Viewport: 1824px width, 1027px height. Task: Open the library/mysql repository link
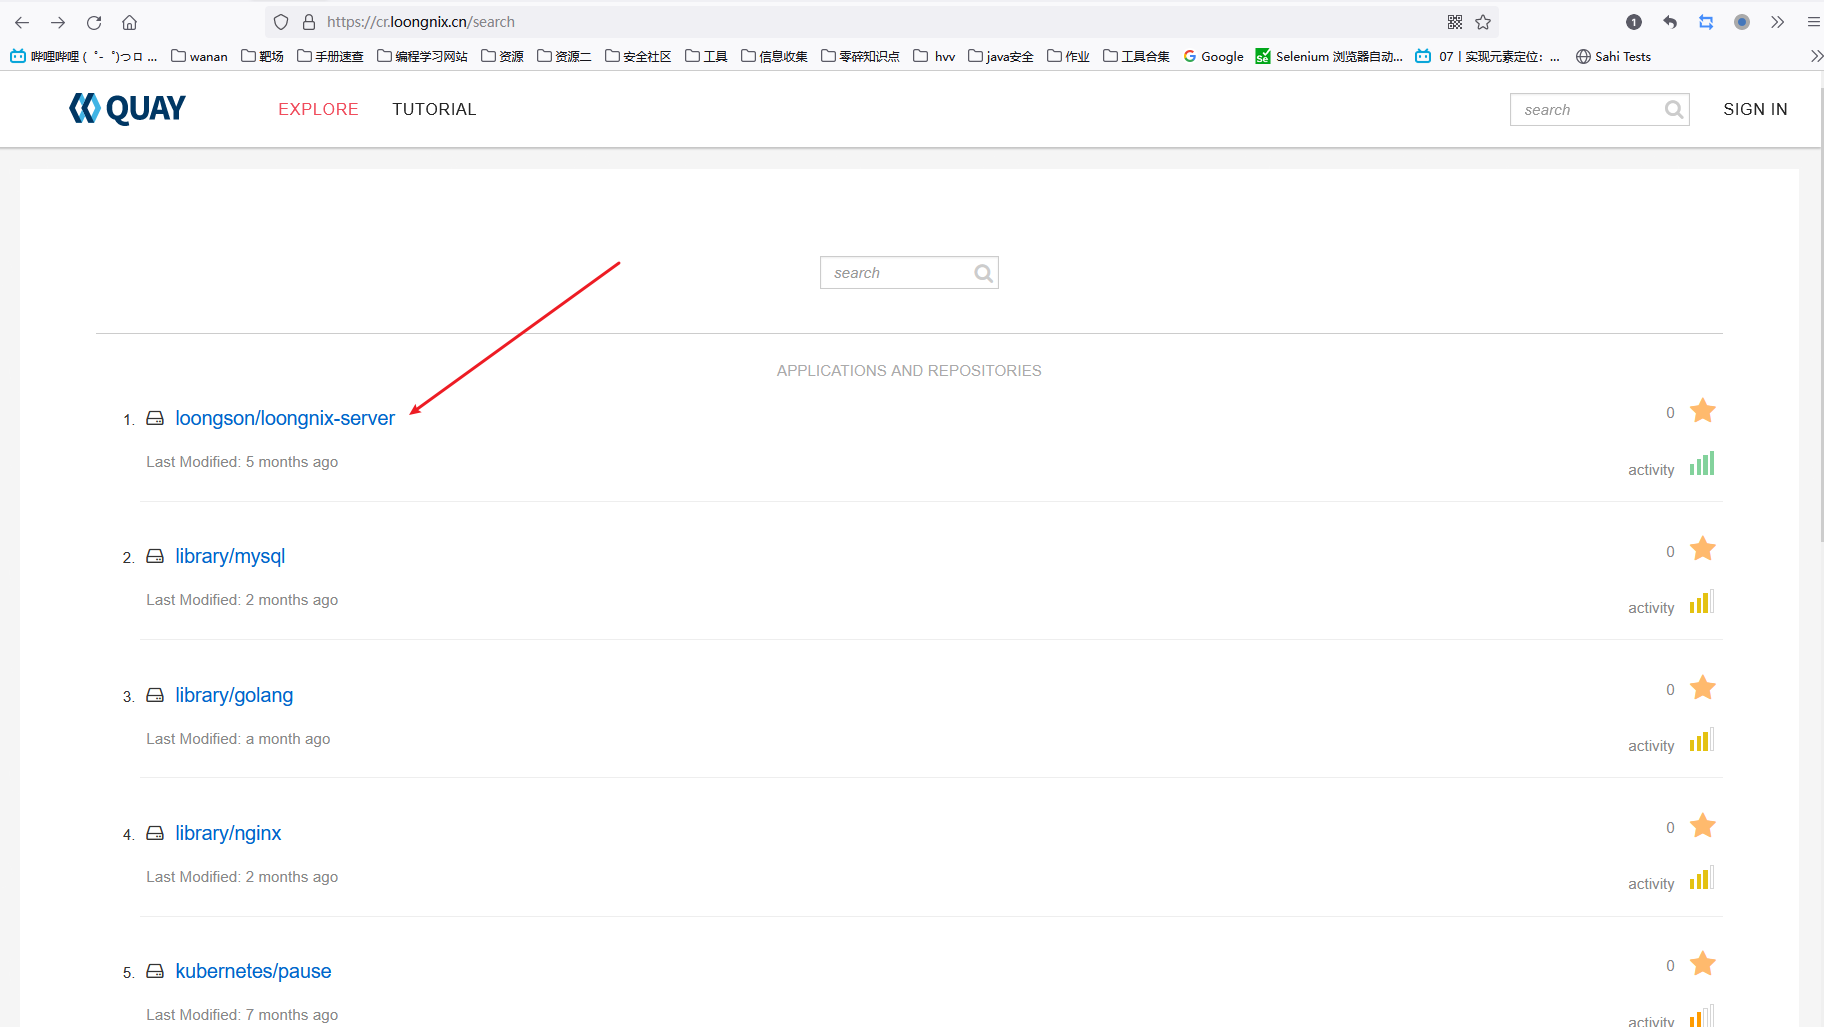coord(230,556)
